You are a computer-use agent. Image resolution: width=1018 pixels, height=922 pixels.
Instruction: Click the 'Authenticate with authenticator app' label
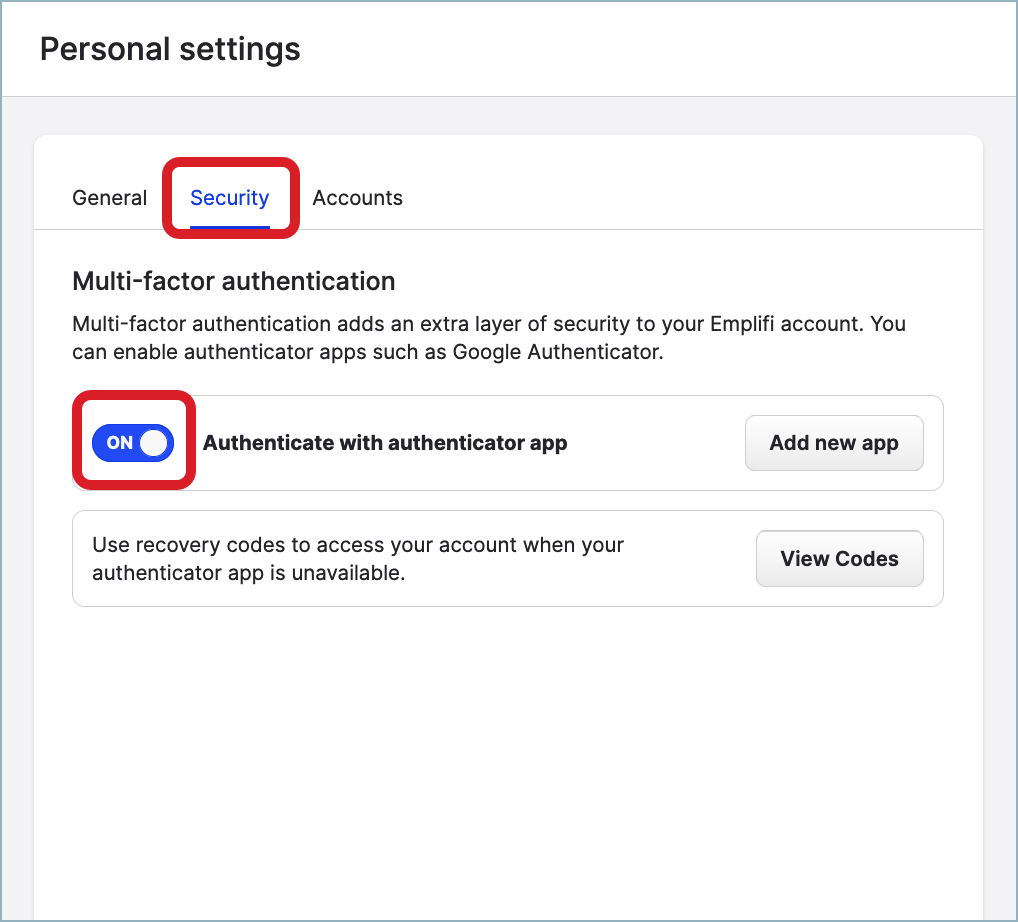(385, 443)
